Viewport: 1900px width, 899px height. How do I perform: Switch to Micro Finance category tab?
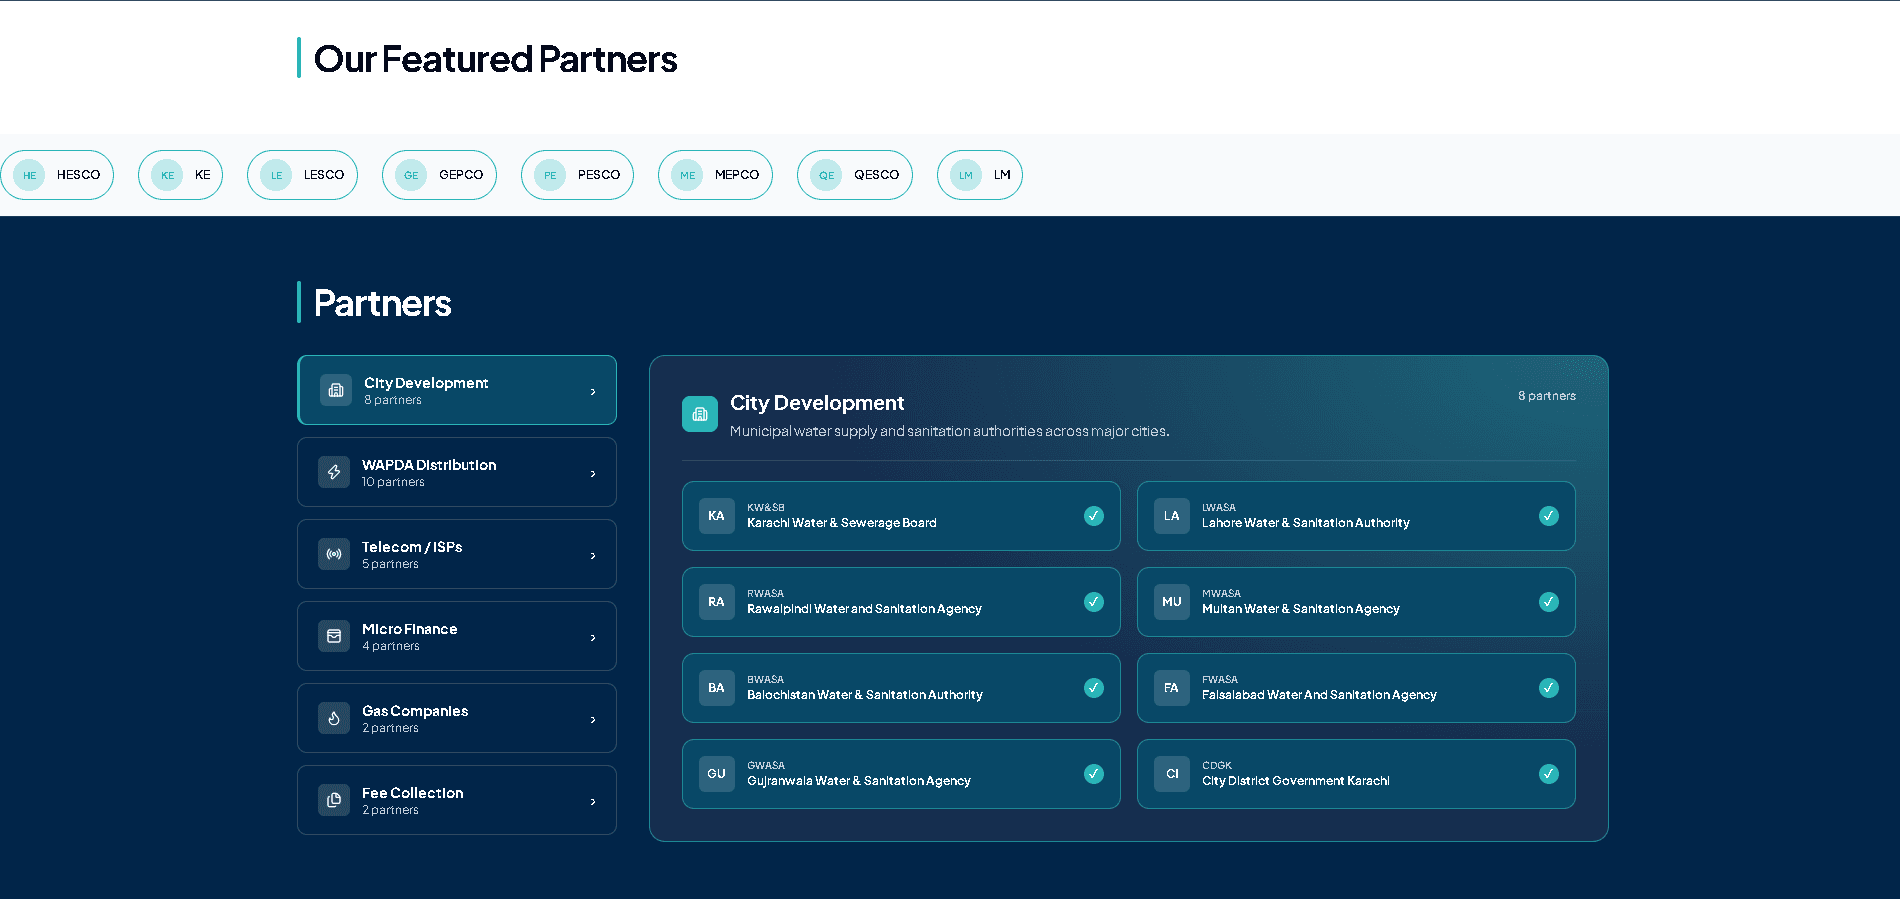tap(457, 636)
